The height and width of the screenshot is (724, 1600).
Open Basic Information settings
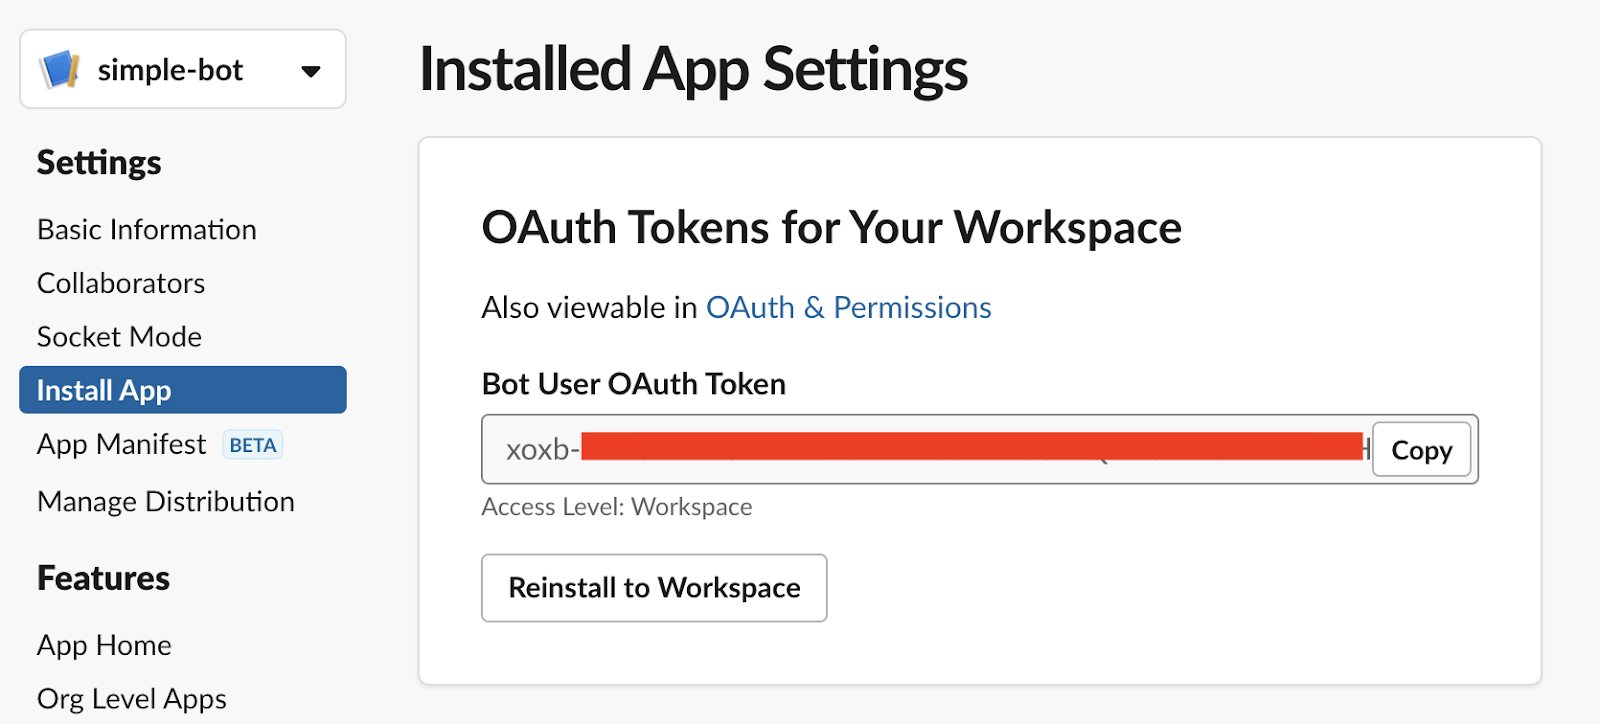point(147,230)
